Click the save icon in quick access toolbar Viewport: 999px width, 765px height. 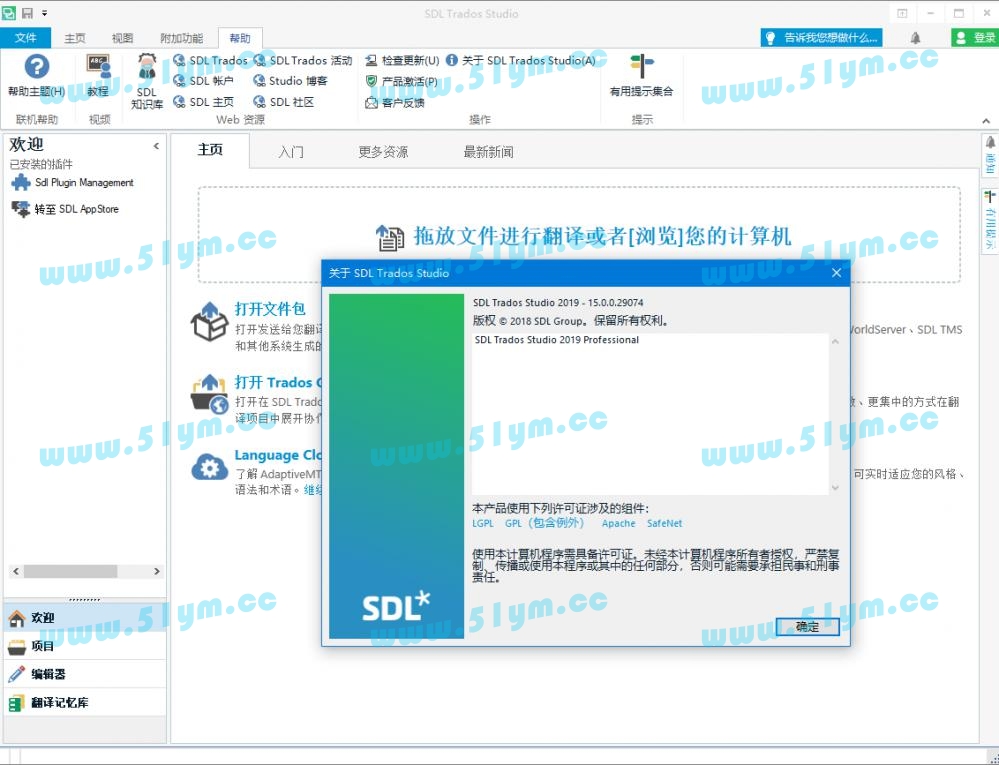27,13
